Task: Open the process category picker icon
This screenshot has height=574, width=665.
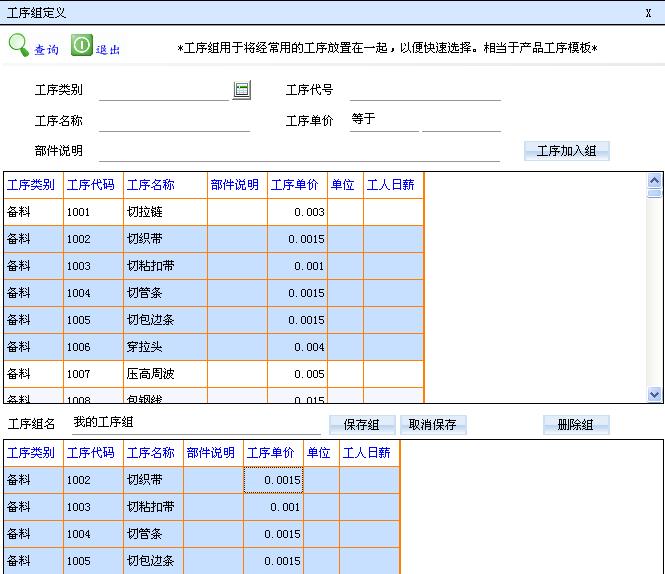Action: point(241,90)
